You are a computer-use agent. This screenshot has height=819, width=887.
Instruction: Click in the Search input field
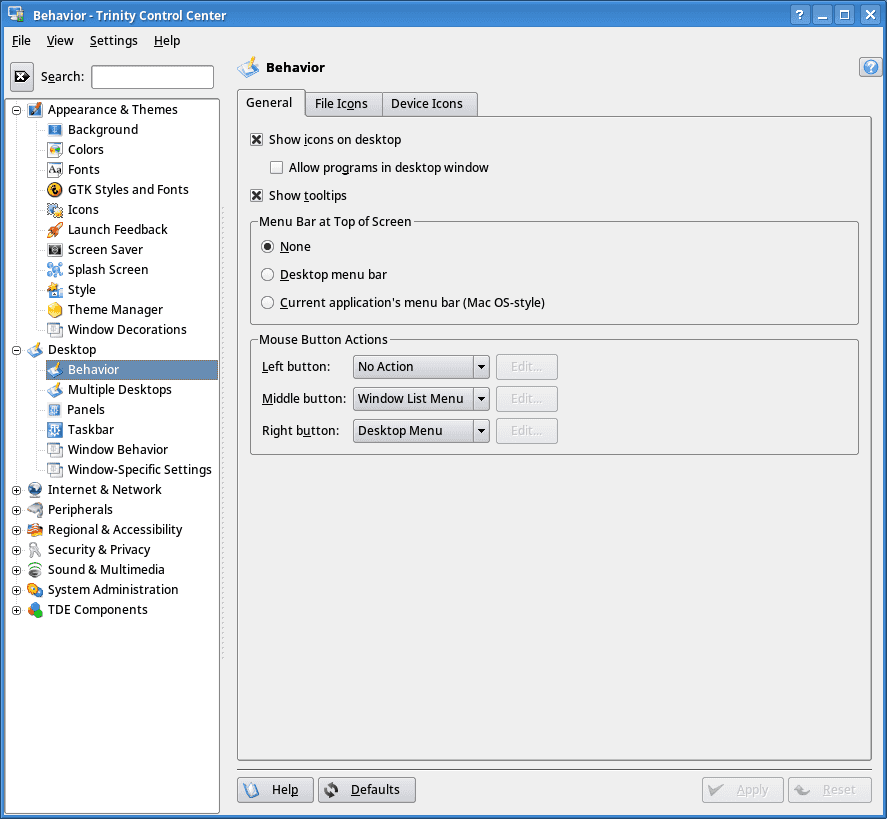click(153, 77)
